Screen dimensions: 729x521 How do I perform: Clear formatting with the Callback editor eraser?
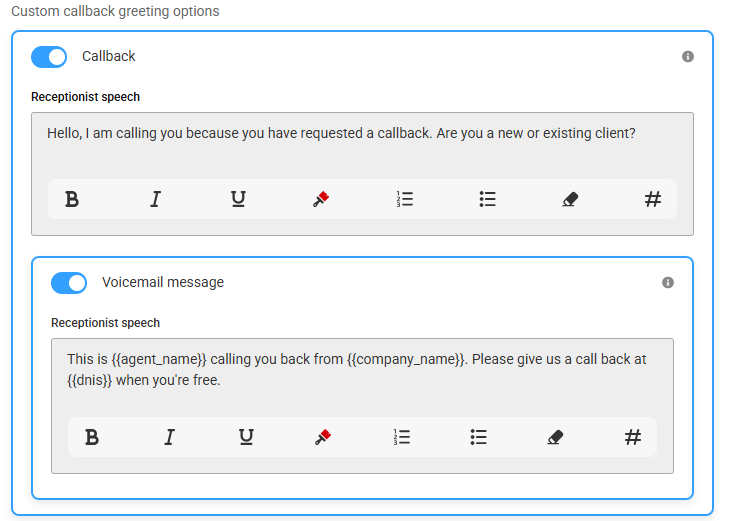[570, 199]
